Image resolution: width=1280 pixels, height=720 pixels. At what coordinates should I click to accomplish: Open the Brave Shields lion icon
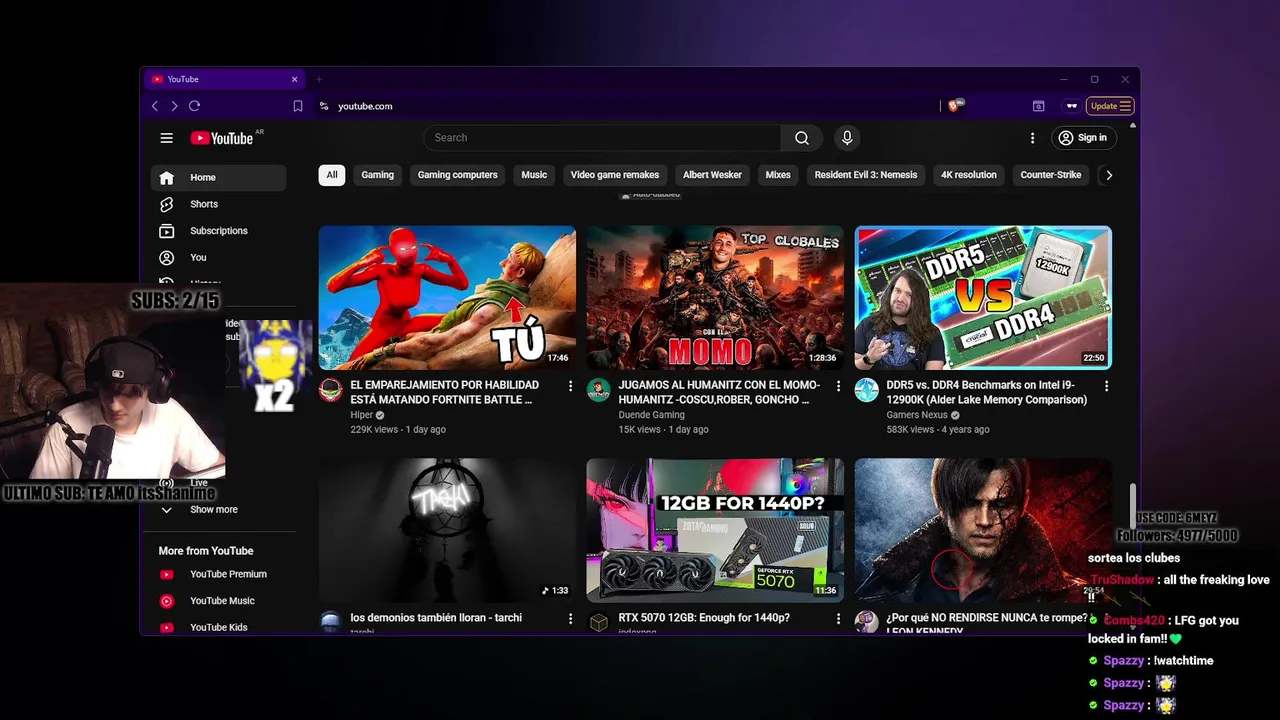(954, 106)
